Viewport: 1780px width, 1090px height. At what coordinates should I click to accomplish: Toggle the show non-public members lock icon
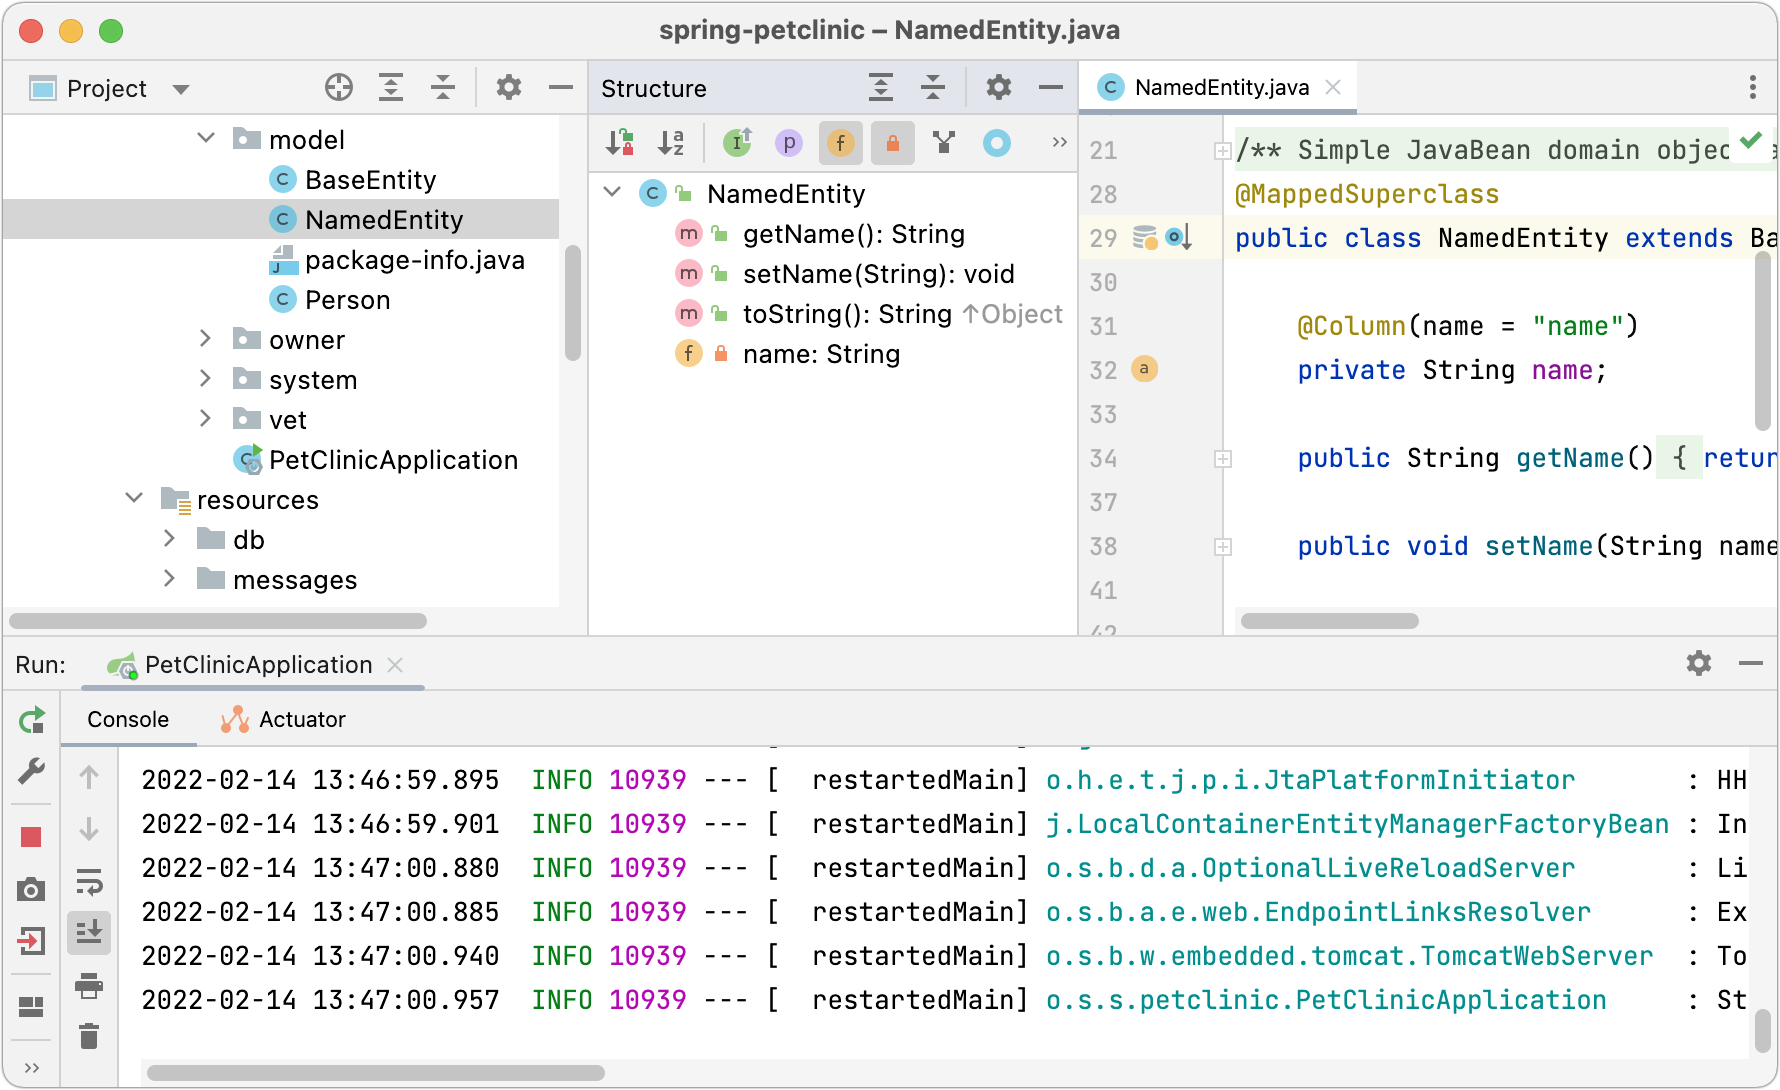coord(893,143)
